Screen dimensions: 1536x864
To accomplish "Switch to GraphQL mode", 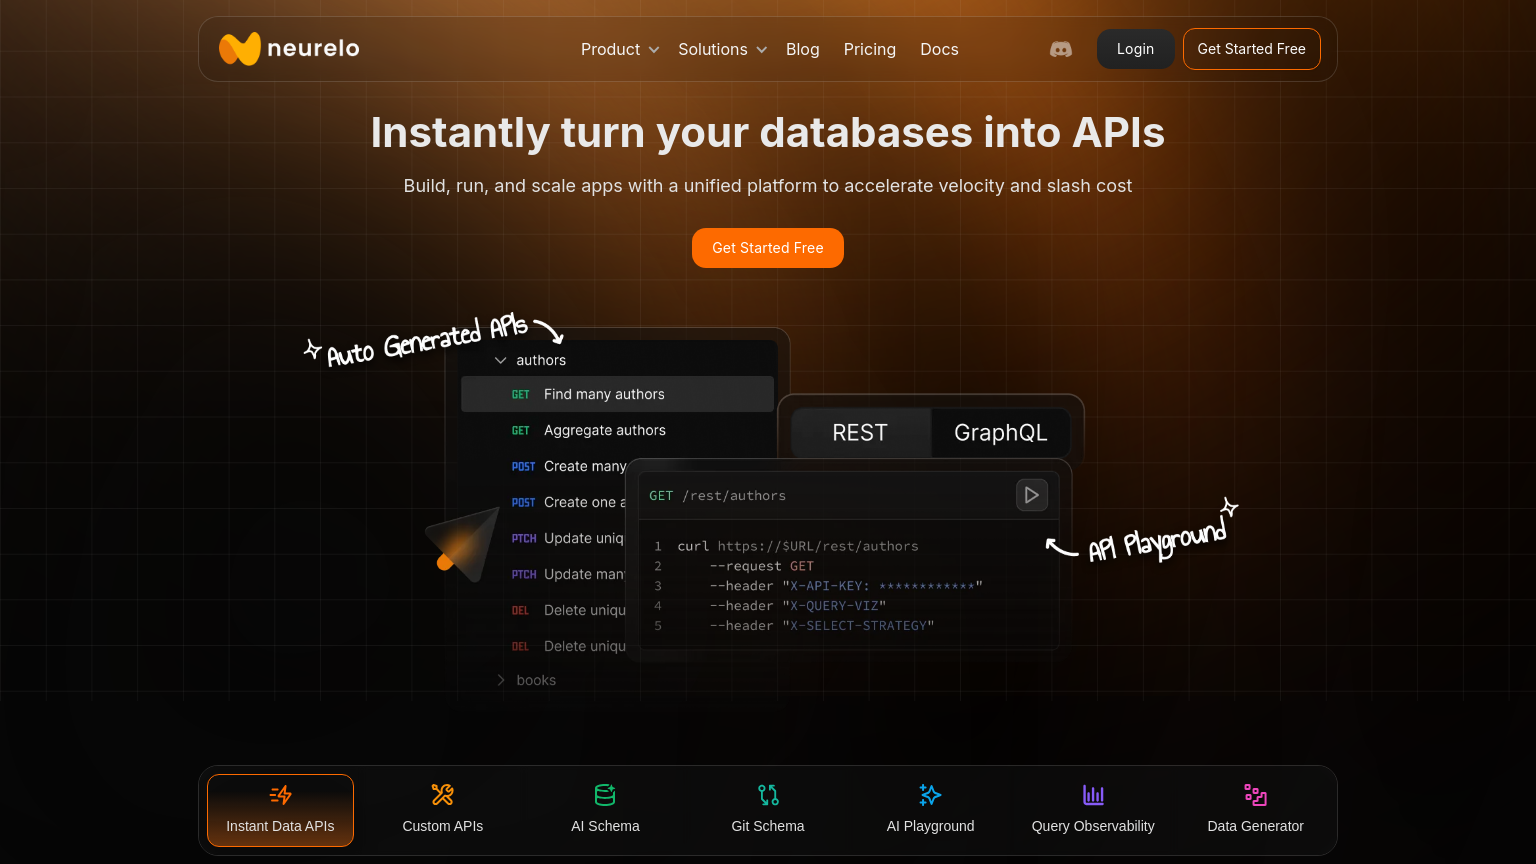I will (x=1000, y=433).
